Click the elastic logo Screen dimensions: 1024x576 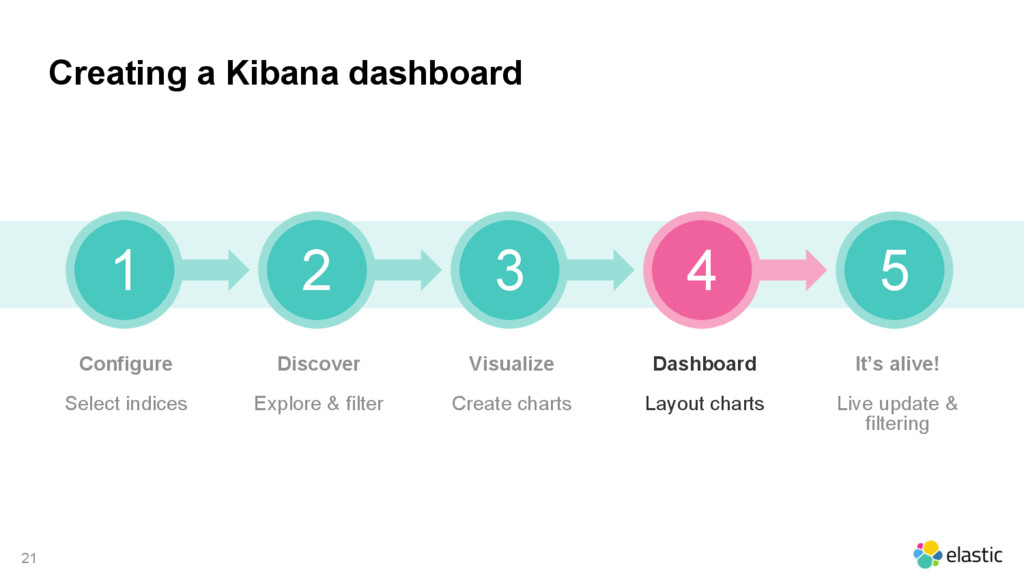pos(957,555)
